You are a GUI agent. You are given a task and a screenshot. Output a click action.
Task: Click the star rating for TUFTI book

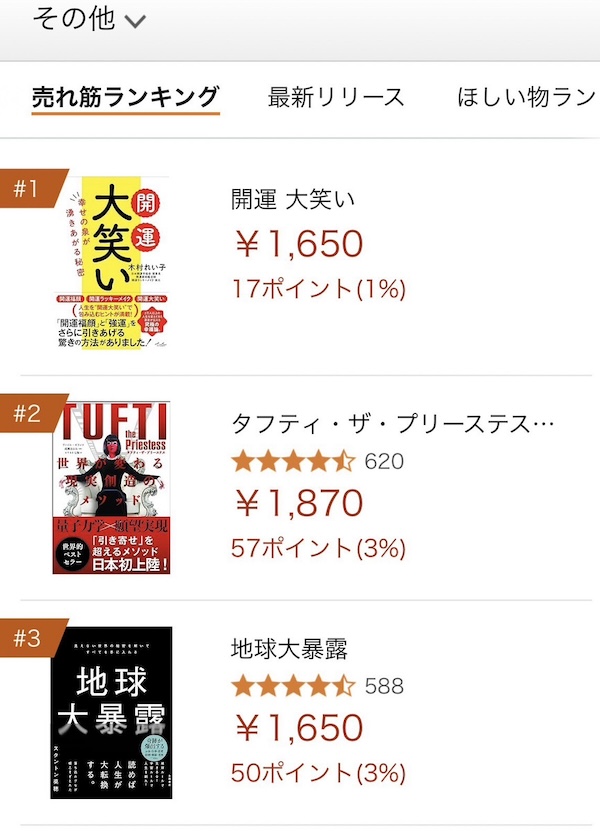coord(293,461)
